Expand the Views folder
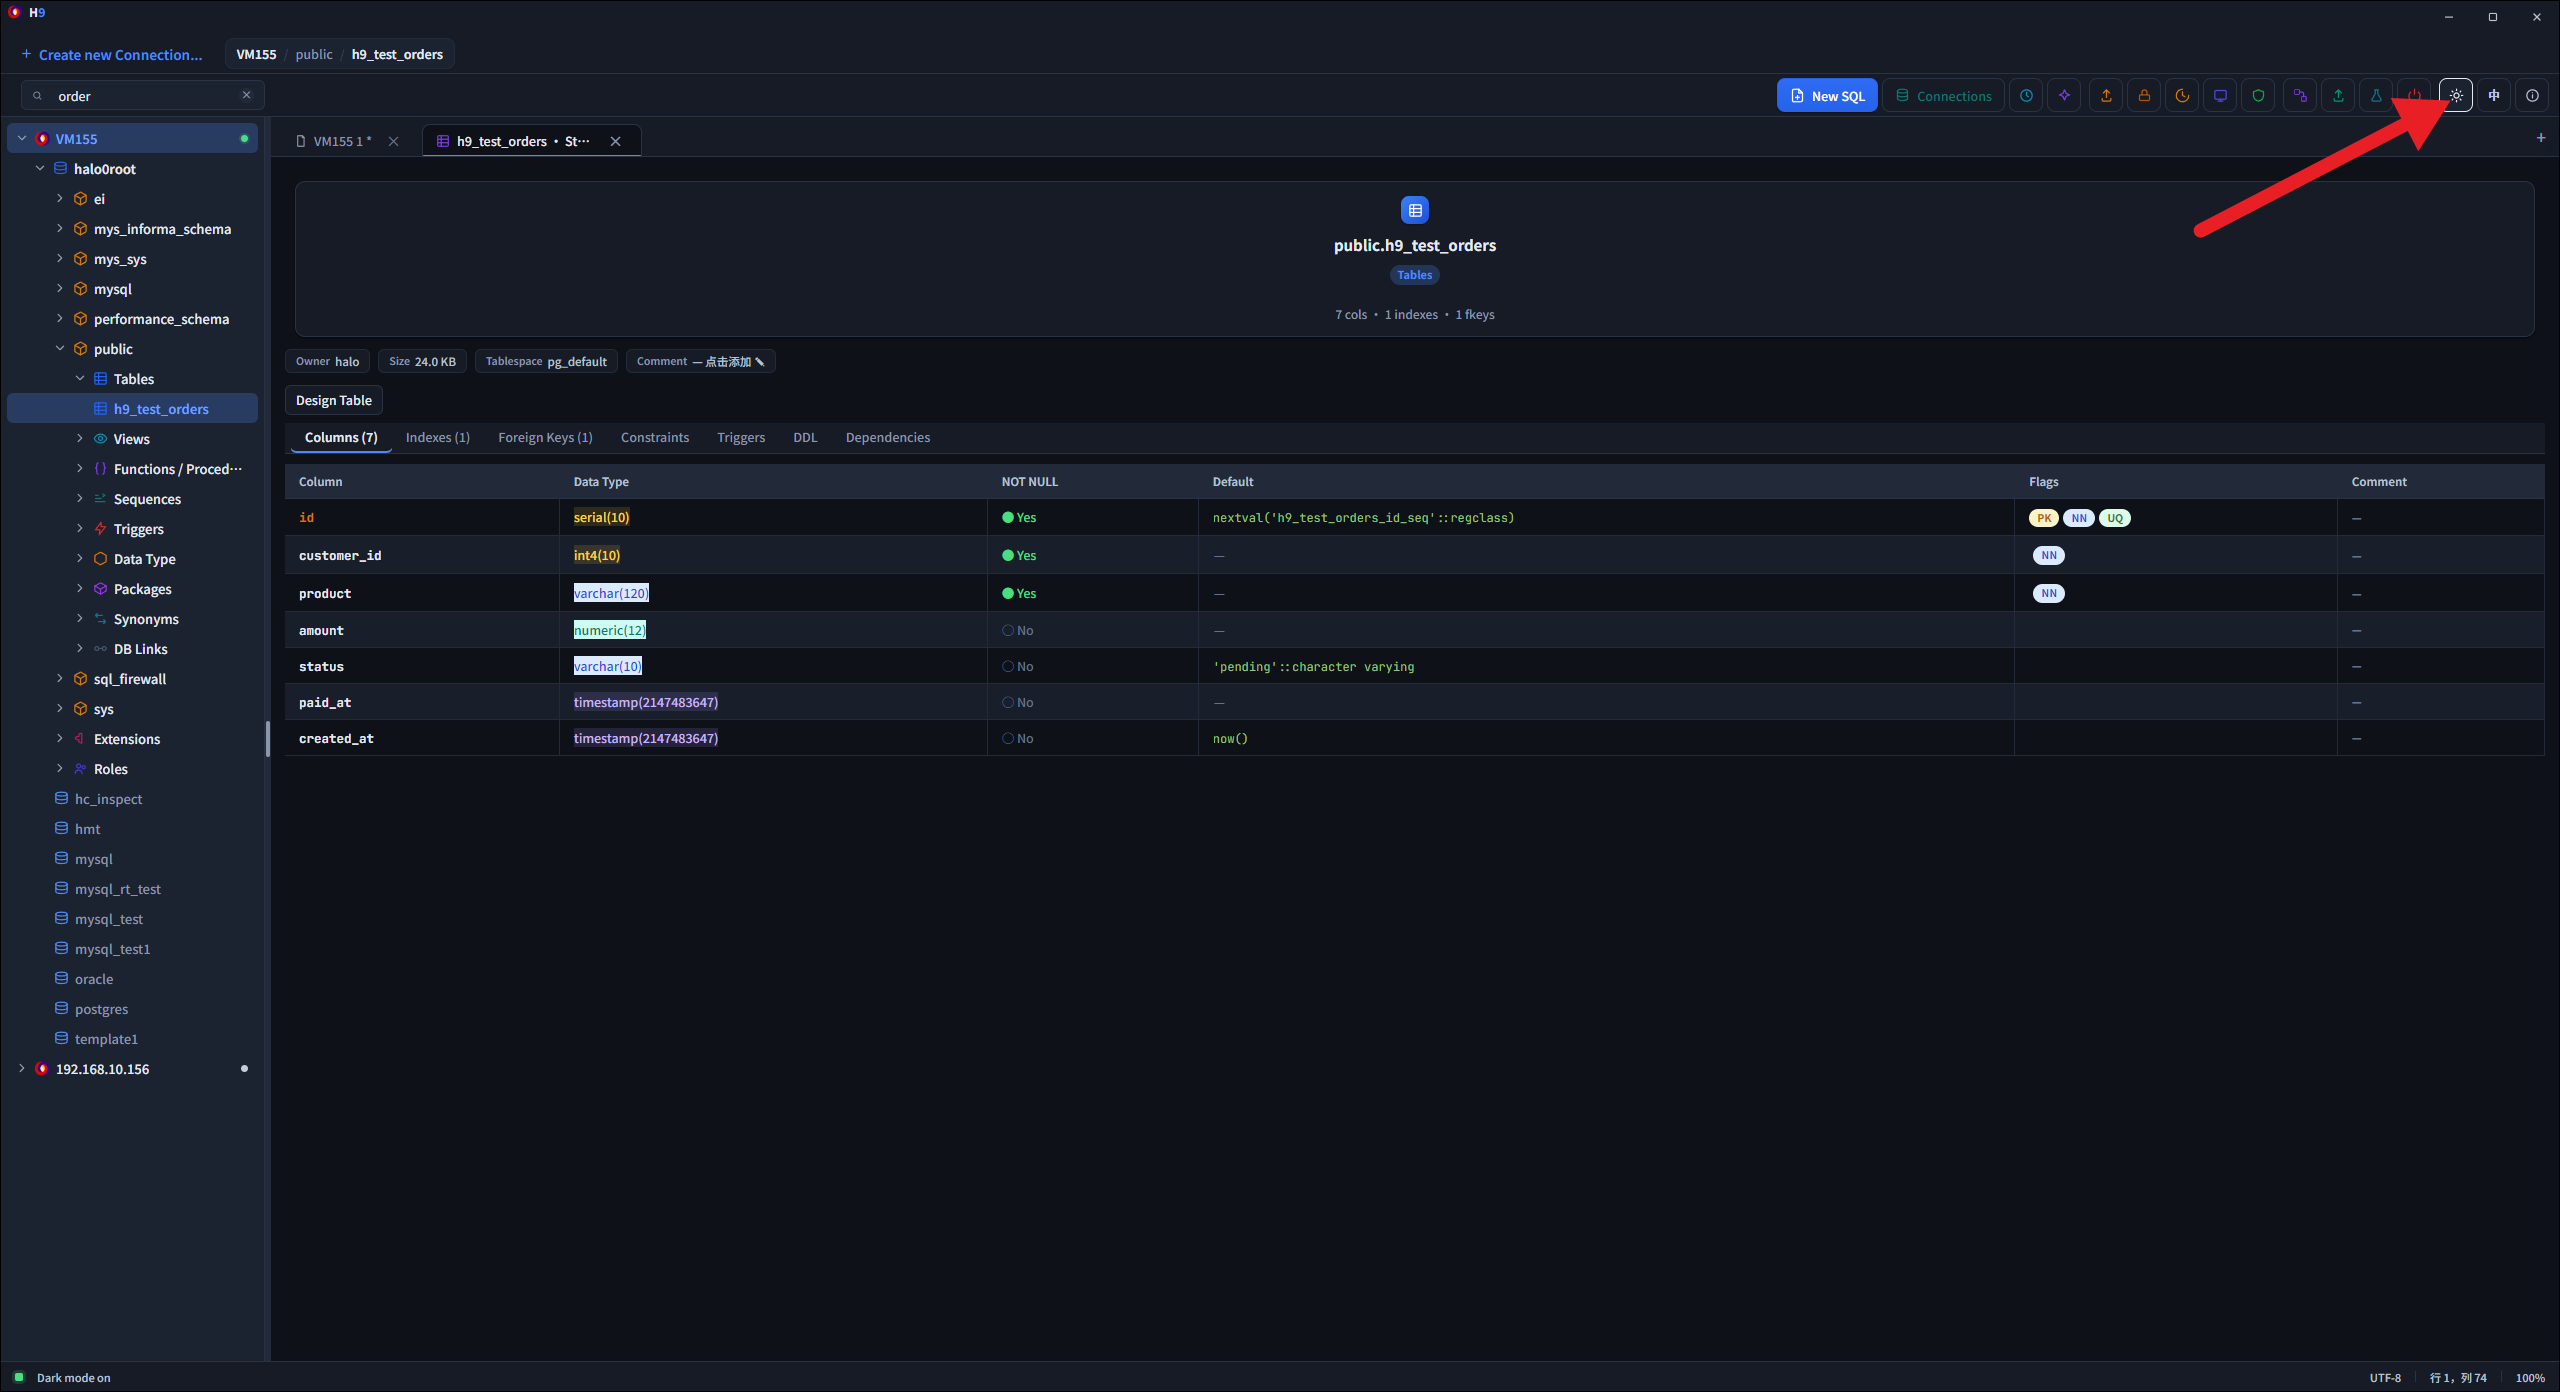The image size is (2560, 1392). pyautogui.click(x=80, y=439)
